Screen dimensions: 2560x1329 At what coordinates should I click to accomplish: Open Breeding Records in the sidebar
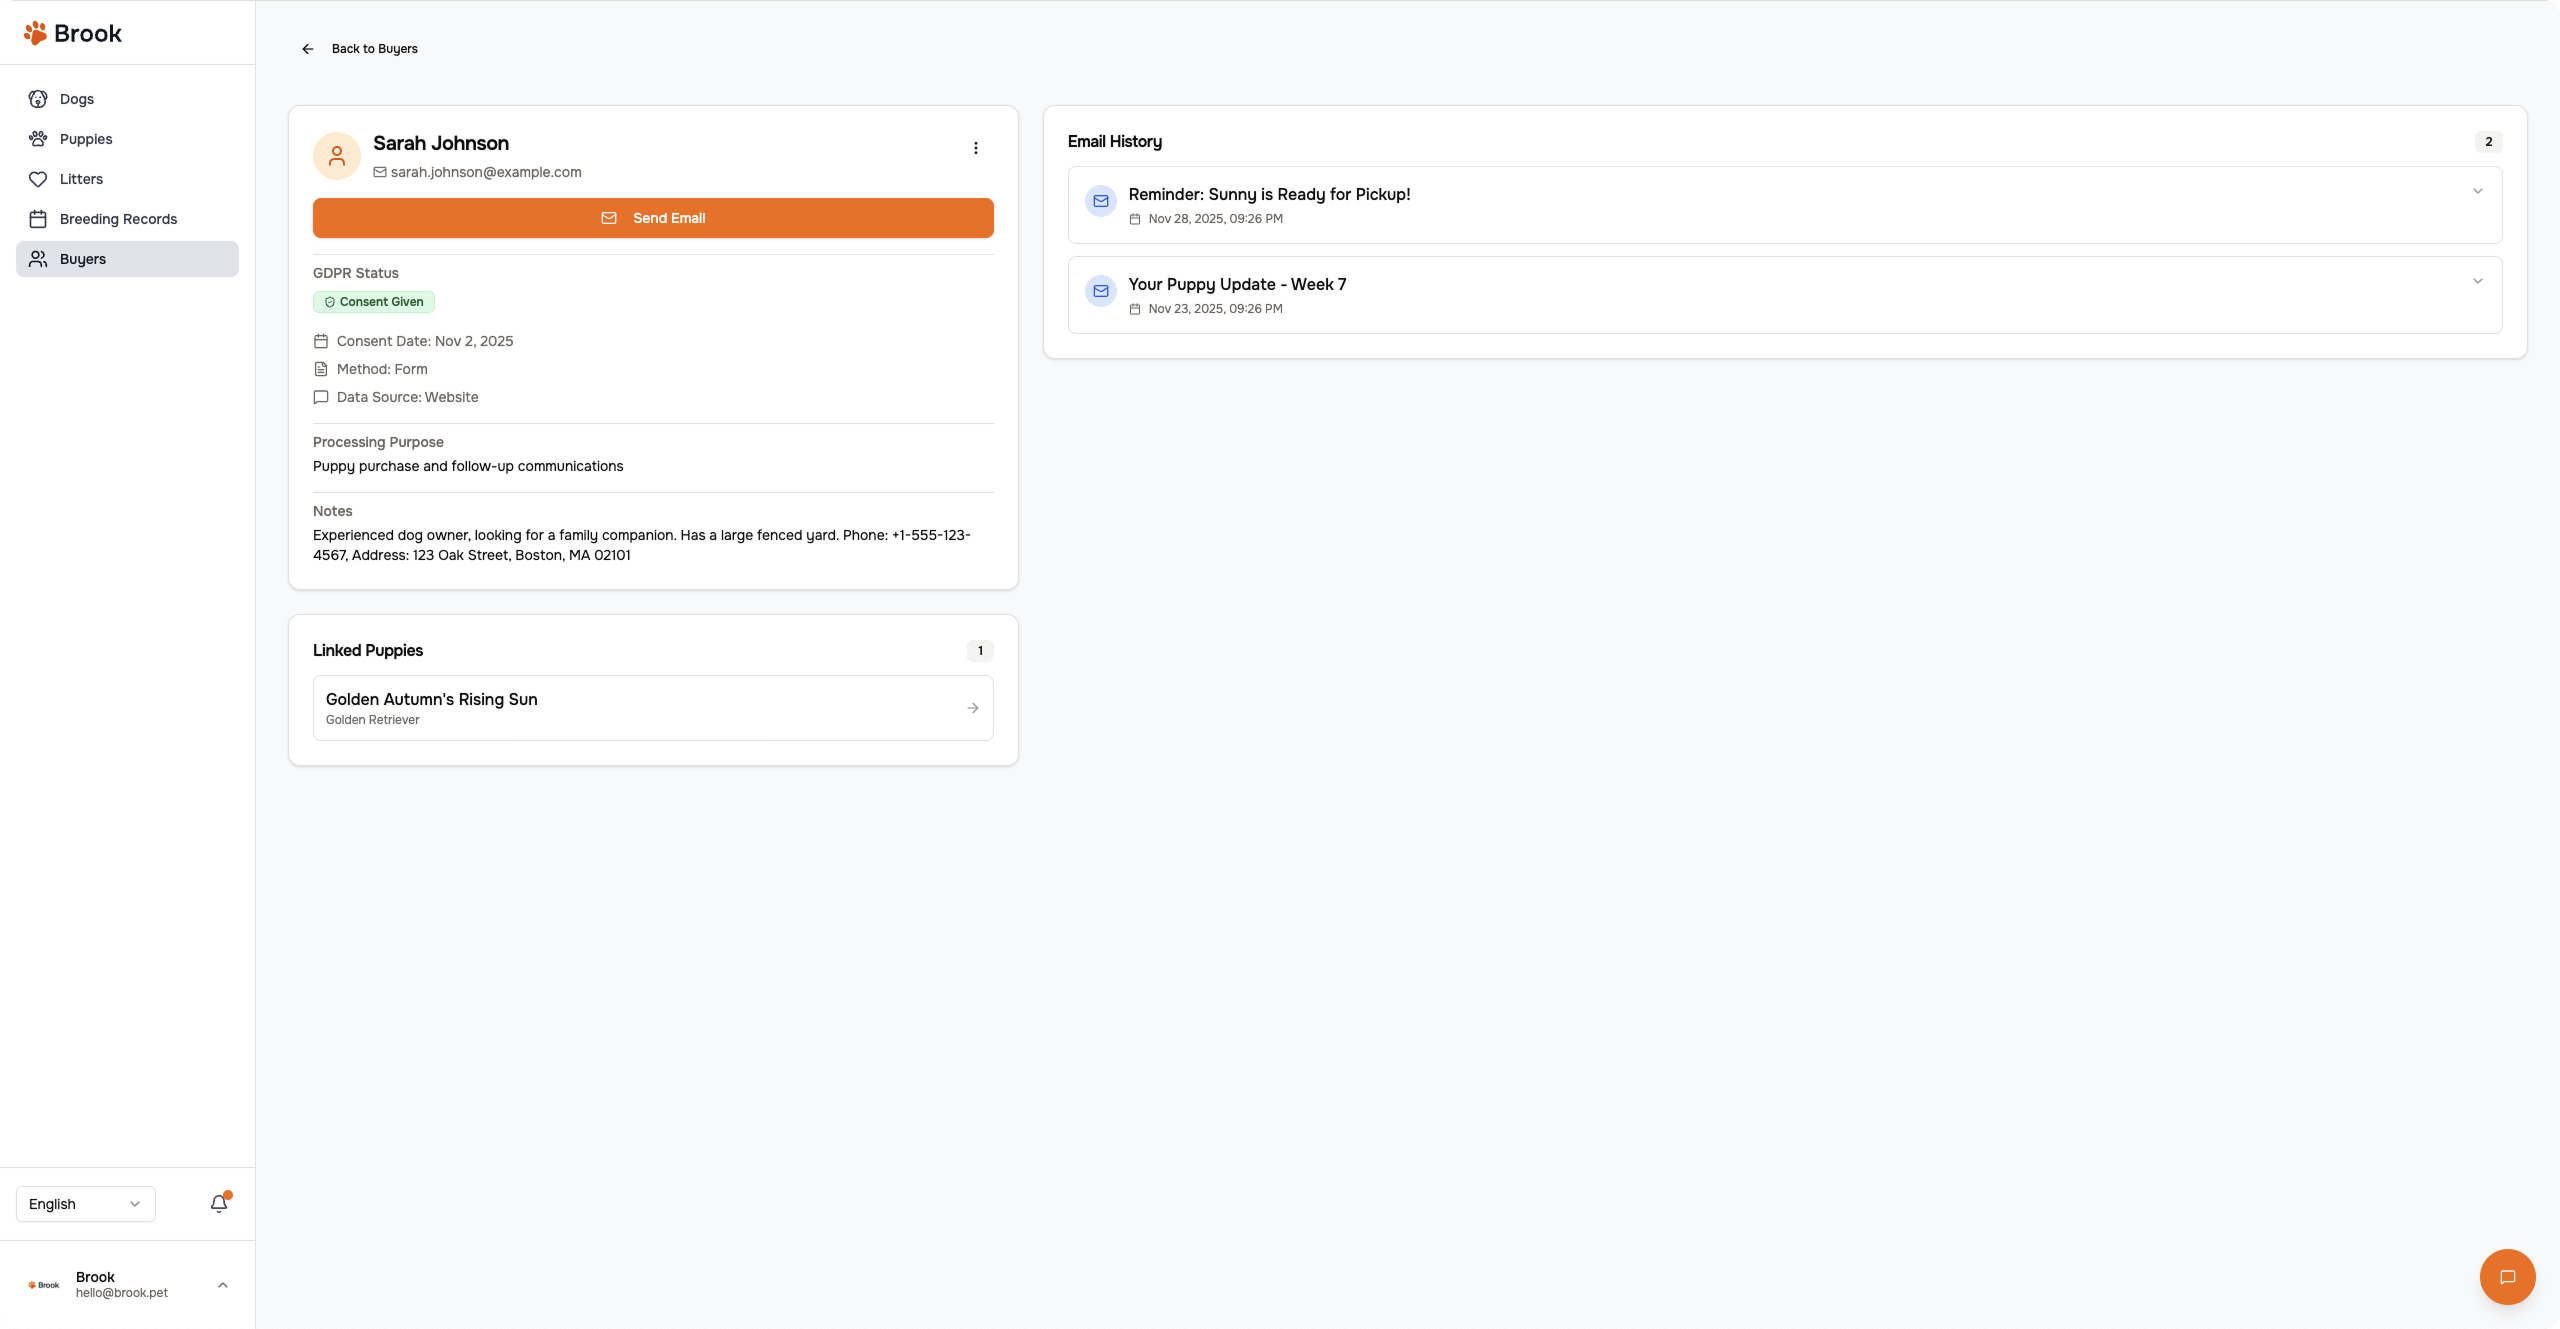[x=118, y=219]
